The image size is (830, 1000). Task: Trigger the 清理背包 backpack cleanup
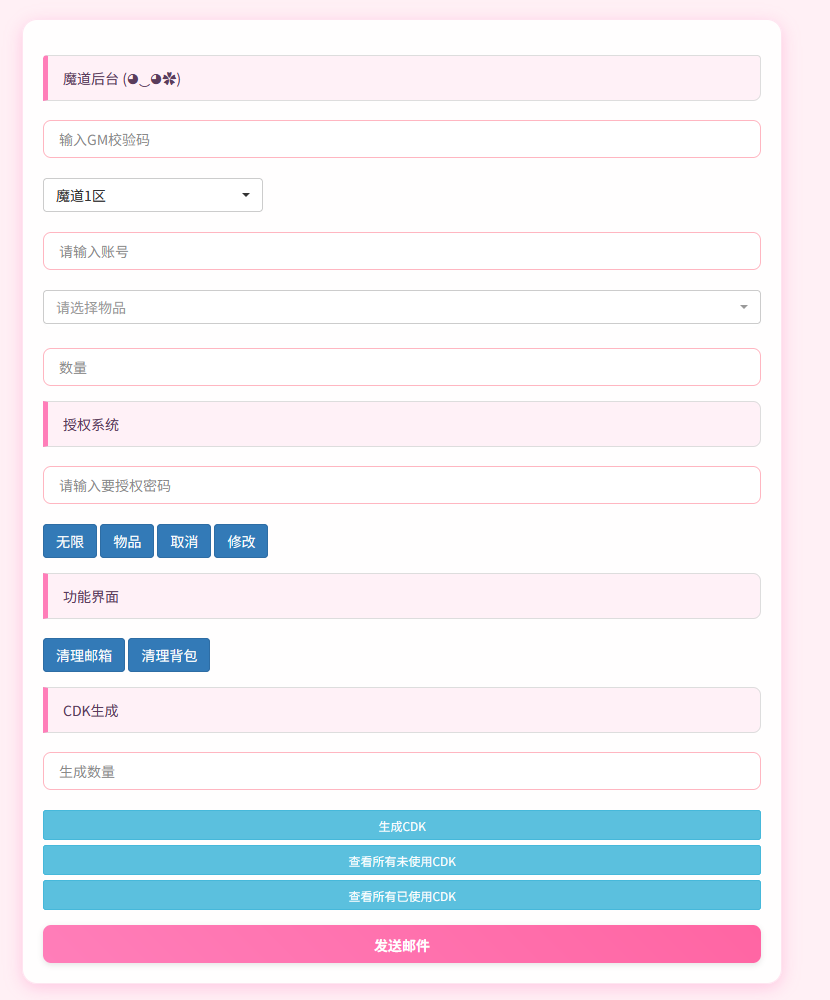click(x=168, y=655)
